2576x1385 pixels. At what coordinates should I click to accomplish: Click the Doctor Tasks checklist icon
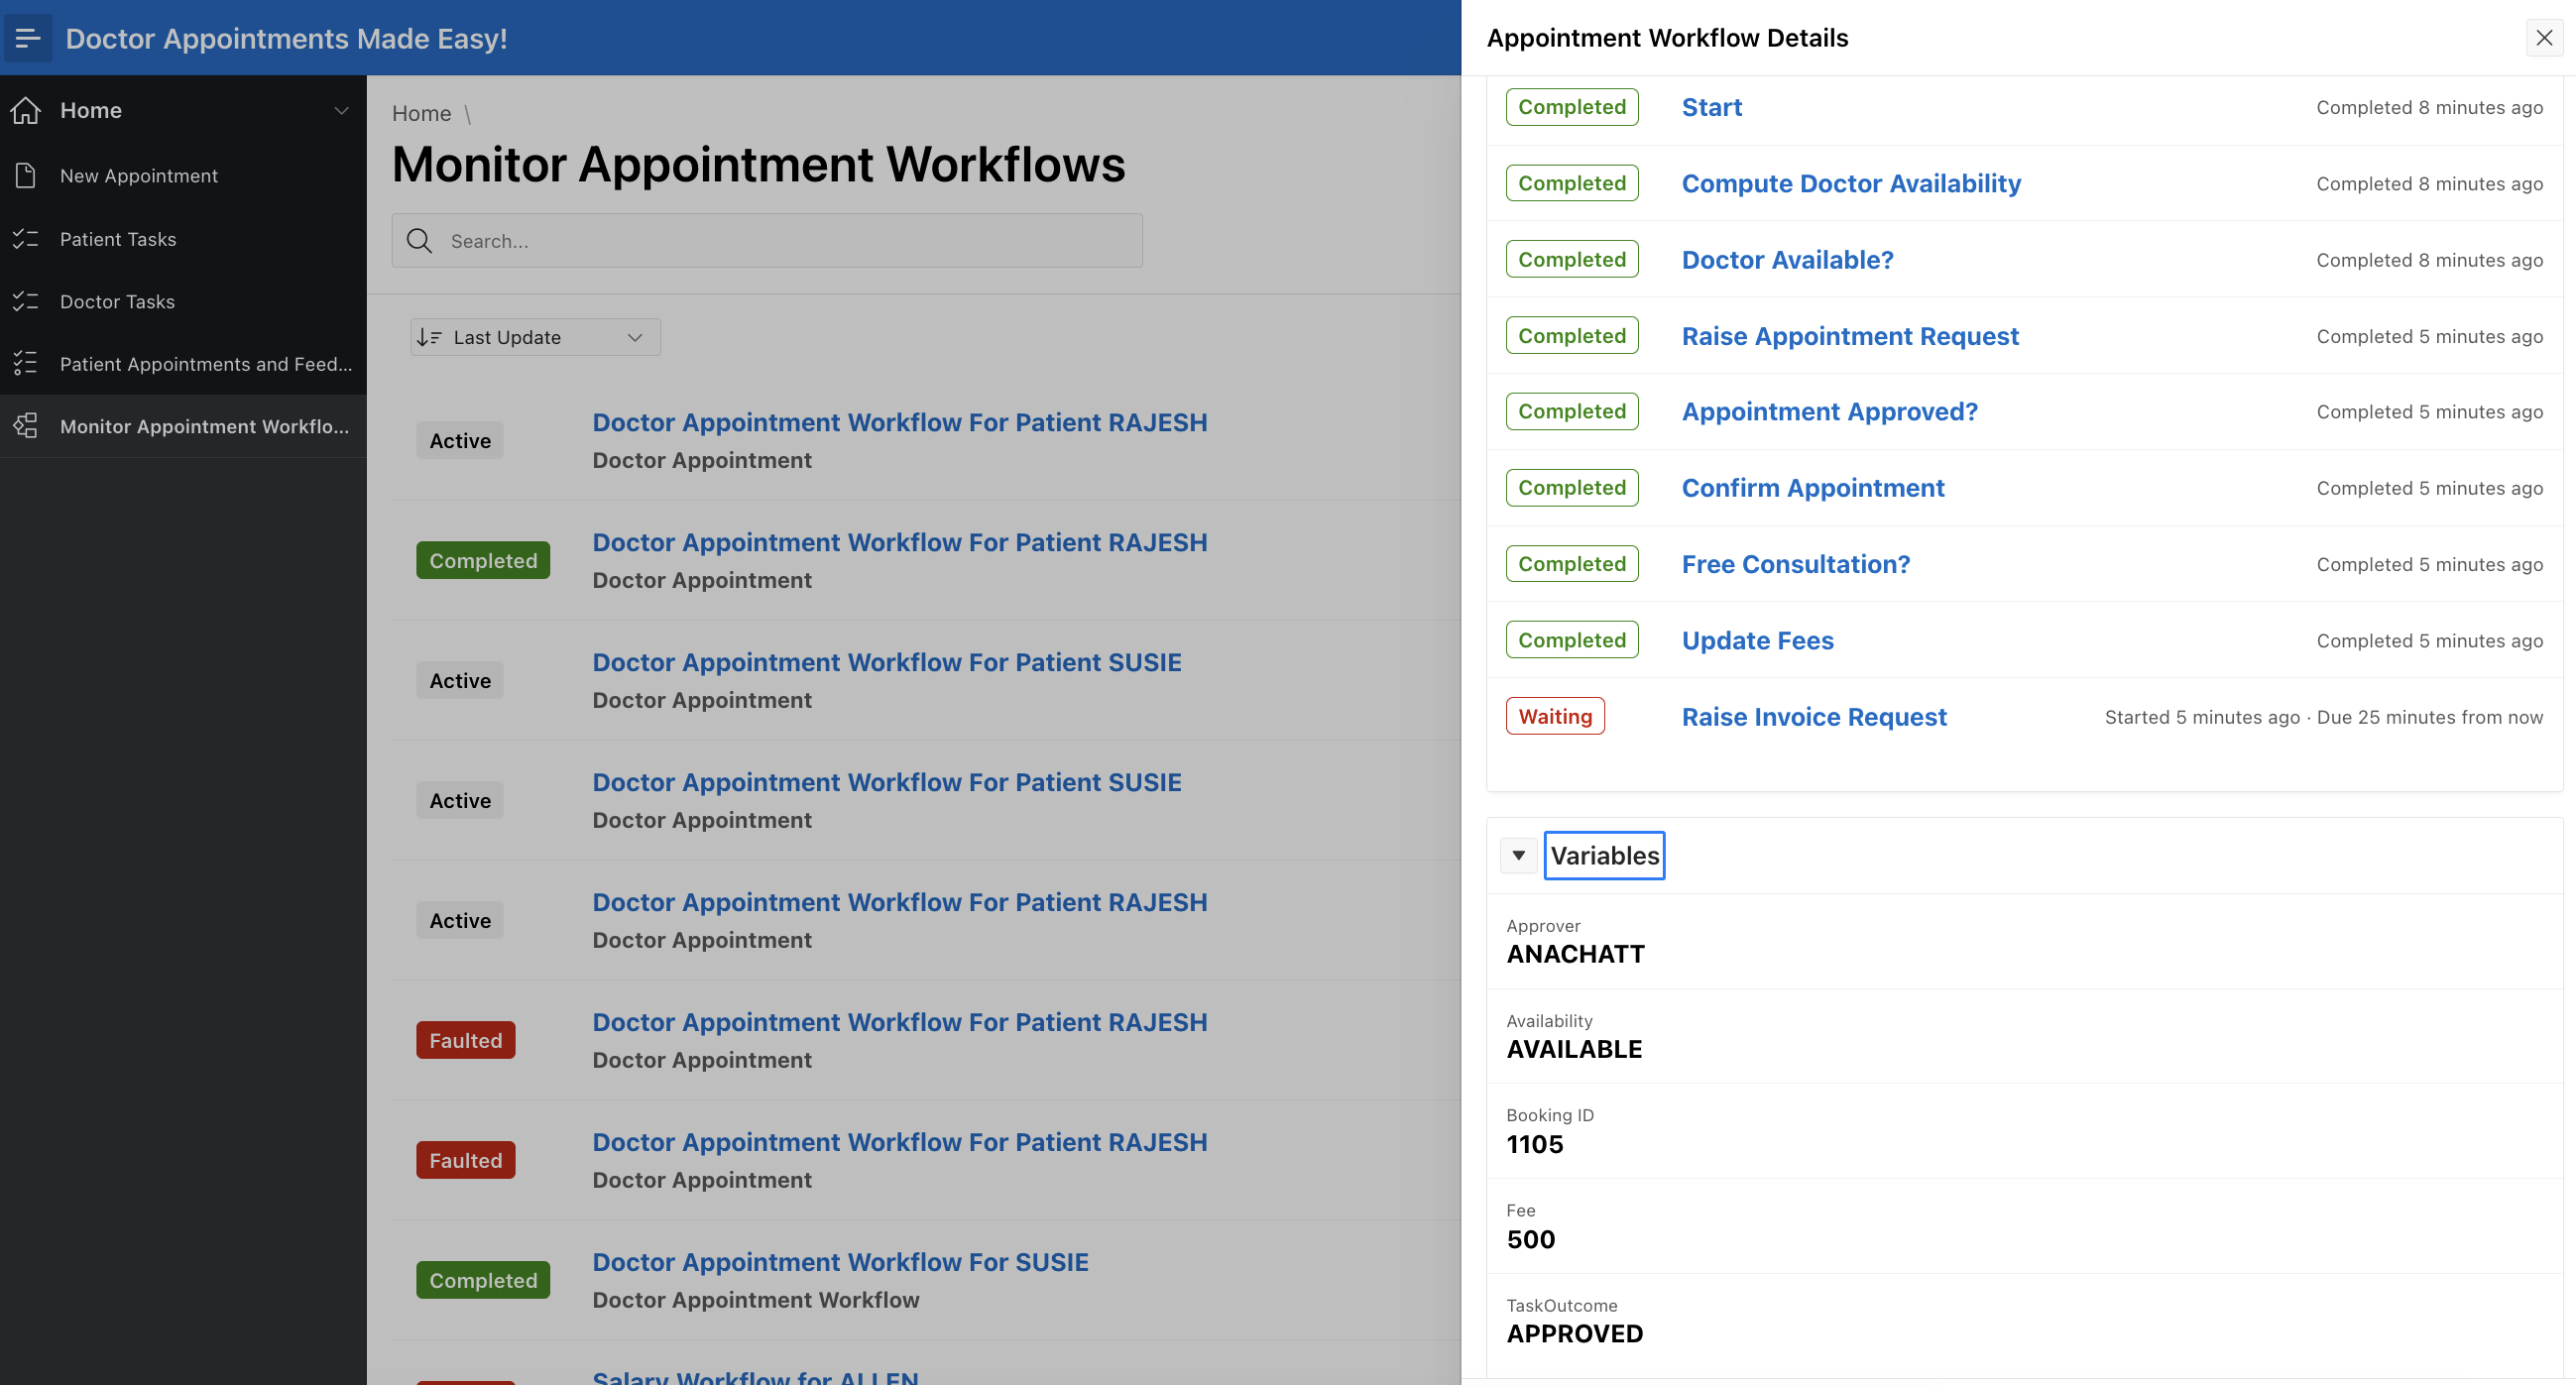[x=26, y=301]
